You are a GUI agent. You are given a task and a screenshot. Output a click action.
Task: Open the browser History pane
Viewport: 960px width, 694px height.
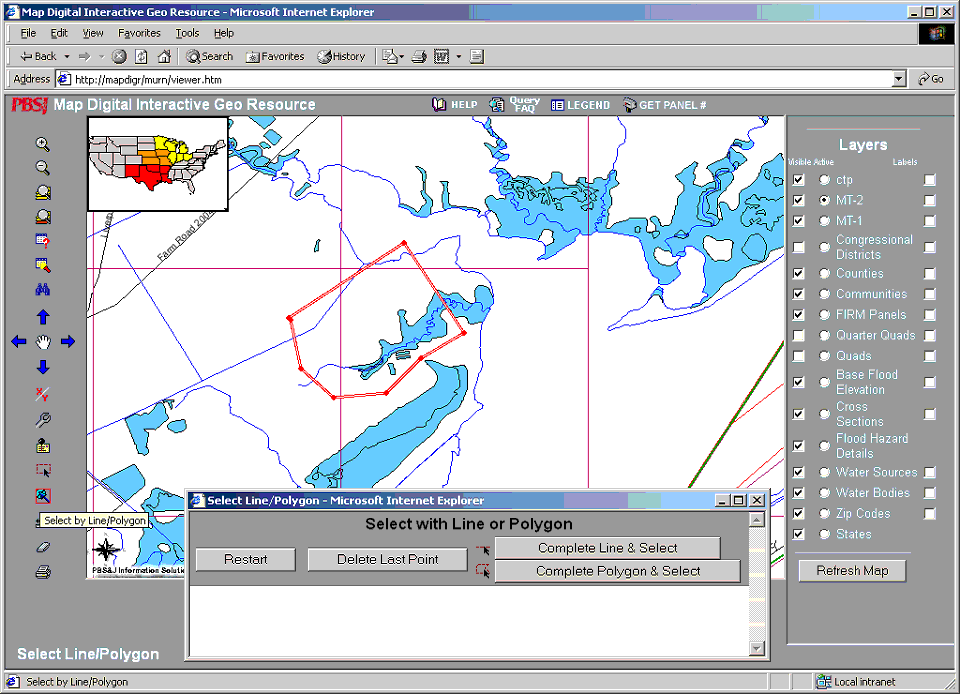tap(341, 56)
